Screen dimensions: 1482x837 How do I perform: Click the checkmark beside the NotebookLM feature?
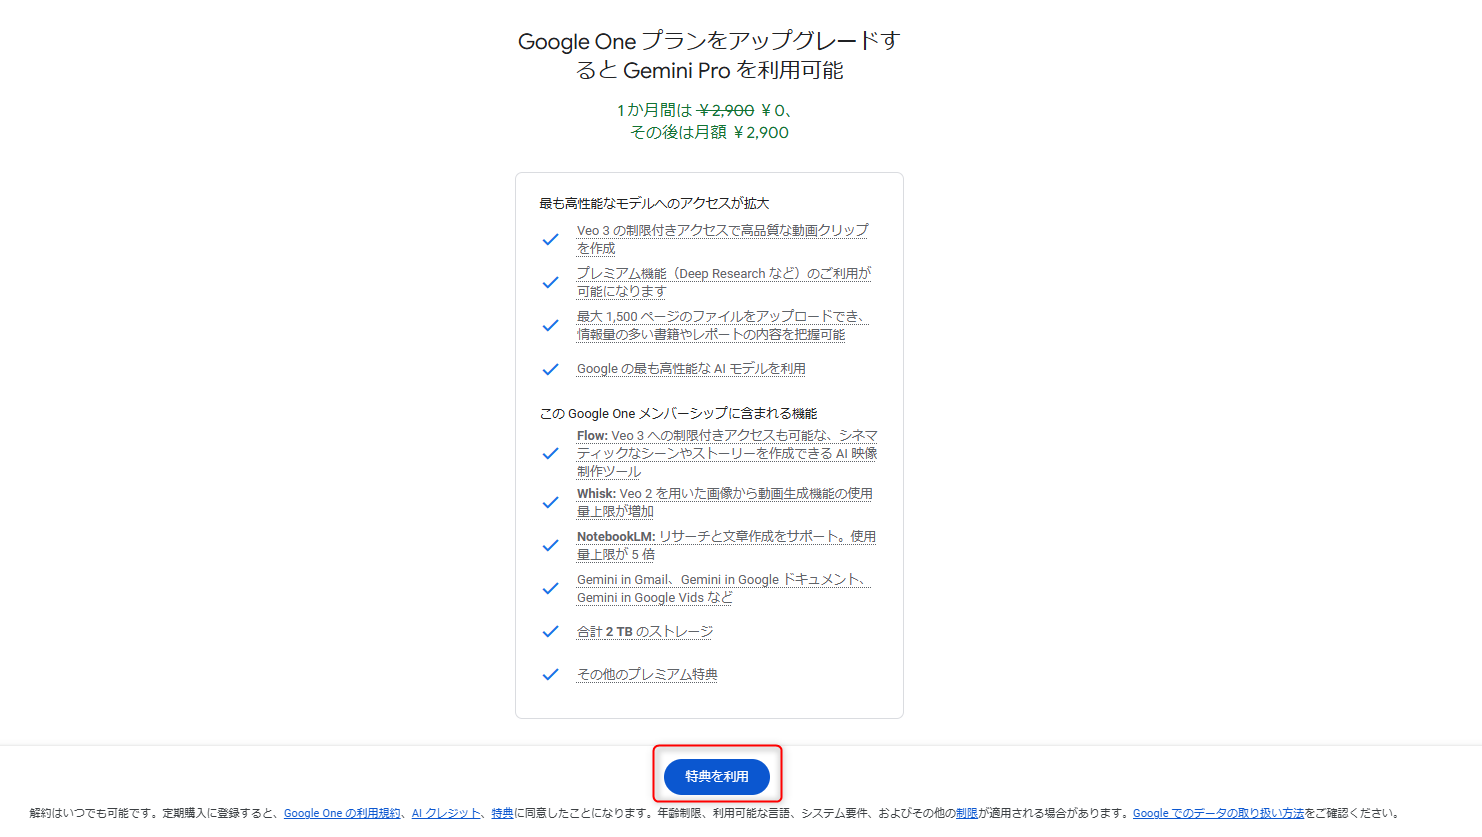pyautogui.click(x=550, y=546)
